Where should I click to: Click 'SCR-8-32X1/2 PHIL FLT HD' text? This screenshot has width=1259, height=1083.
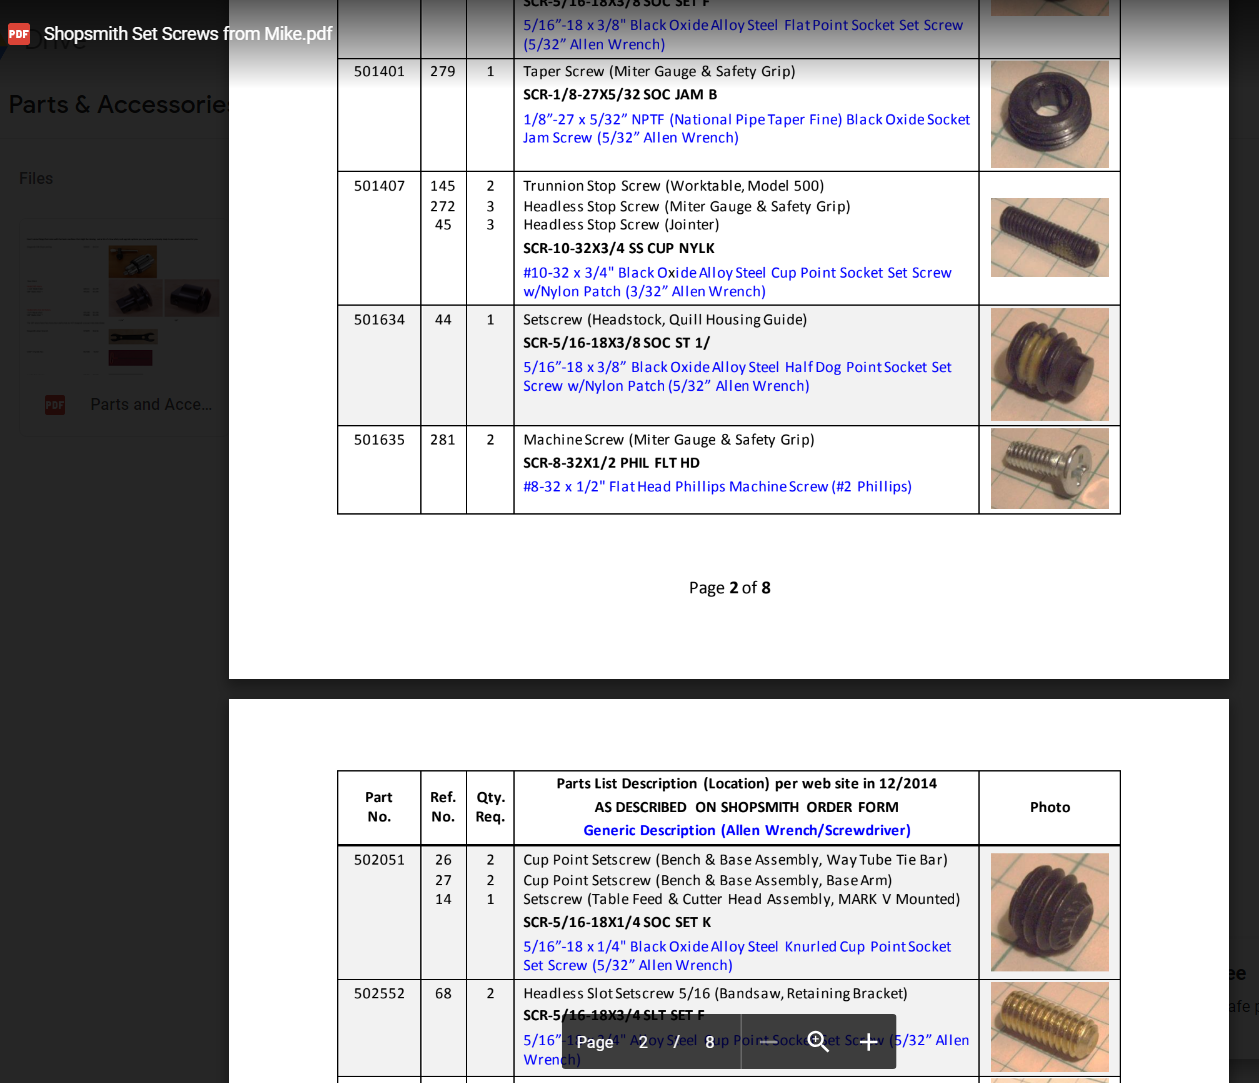[x=611, y=463]
